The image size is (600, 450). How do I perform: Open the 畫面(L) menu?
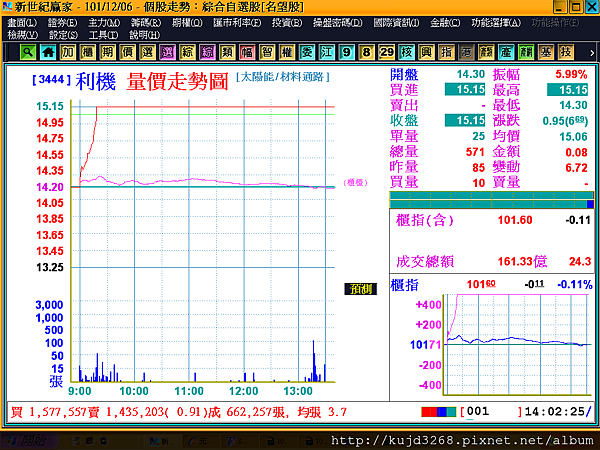22,23
